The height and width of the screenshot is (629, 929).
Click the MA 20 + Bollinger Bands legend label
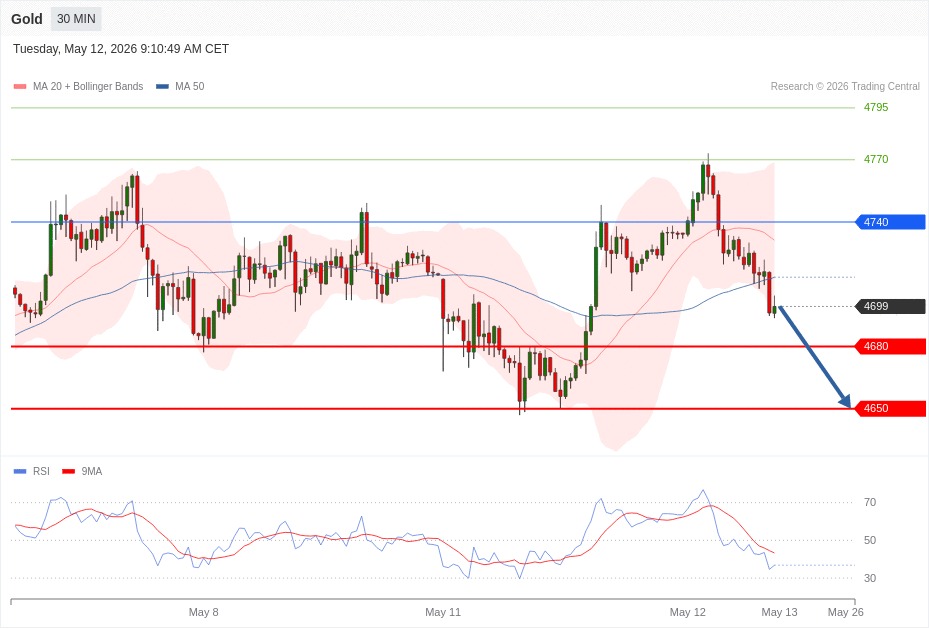[x=88, y=86]
